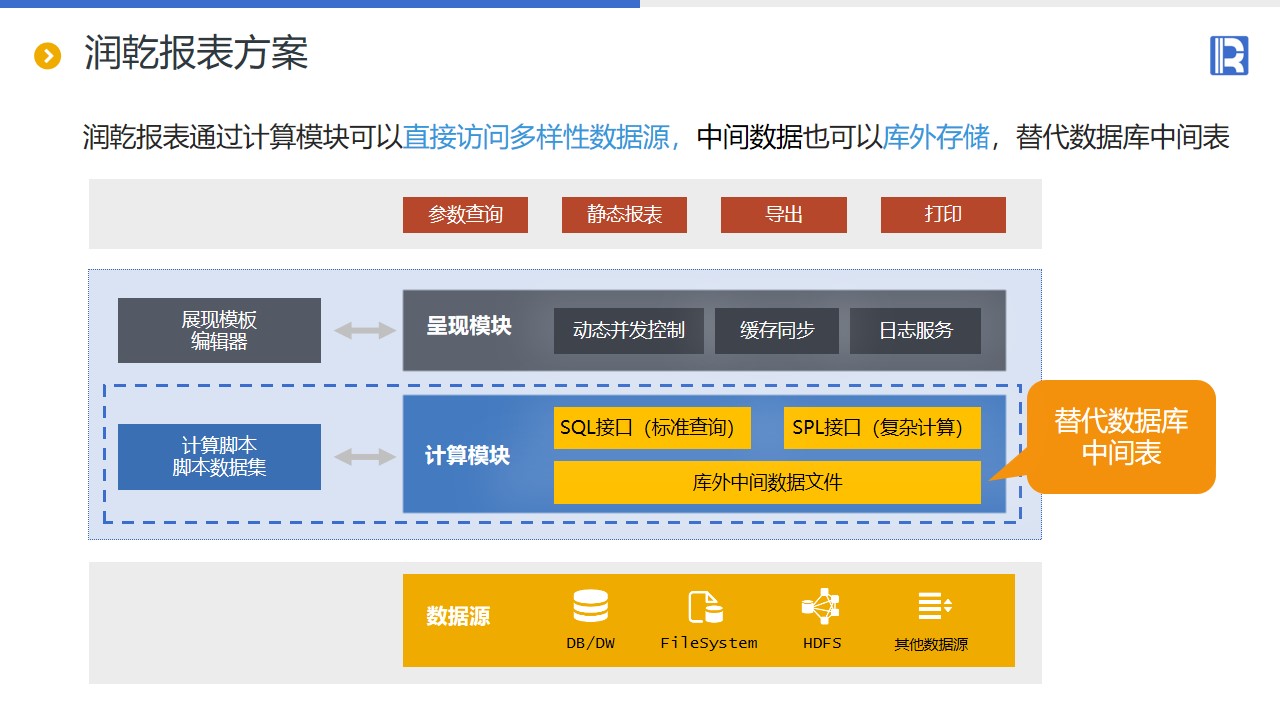This screenshot has height=720, width=1280.
Task: Select the 静态报表 red box
Action: pyautogui.click(x=624, y=215)
